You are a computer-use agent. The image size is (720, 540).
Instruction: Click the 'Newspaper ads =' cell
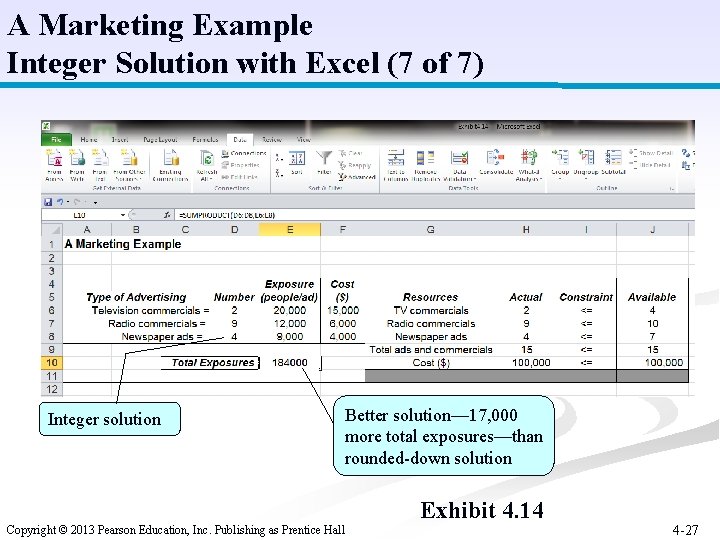(162, 337)
